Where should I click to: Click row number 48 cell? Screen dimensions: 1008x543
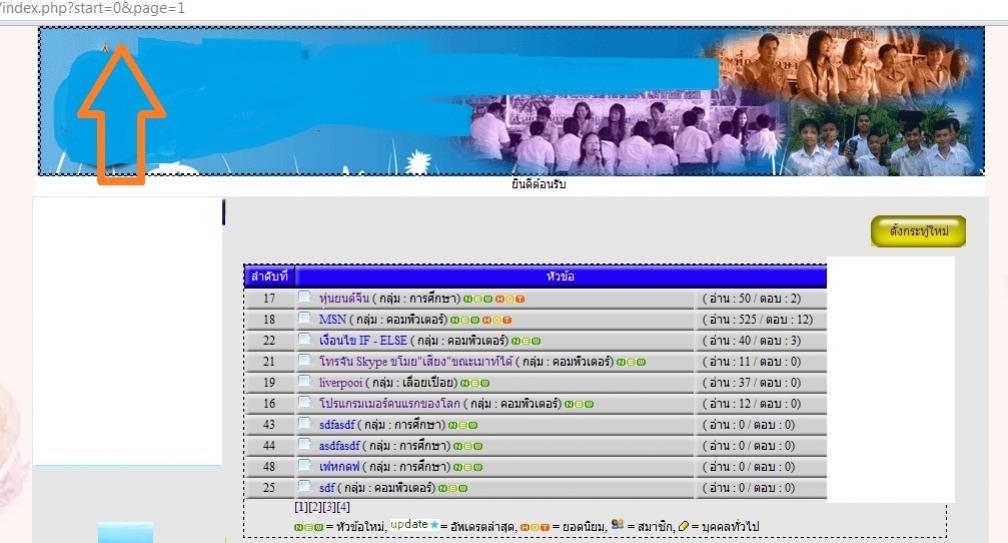pos(269,467)
